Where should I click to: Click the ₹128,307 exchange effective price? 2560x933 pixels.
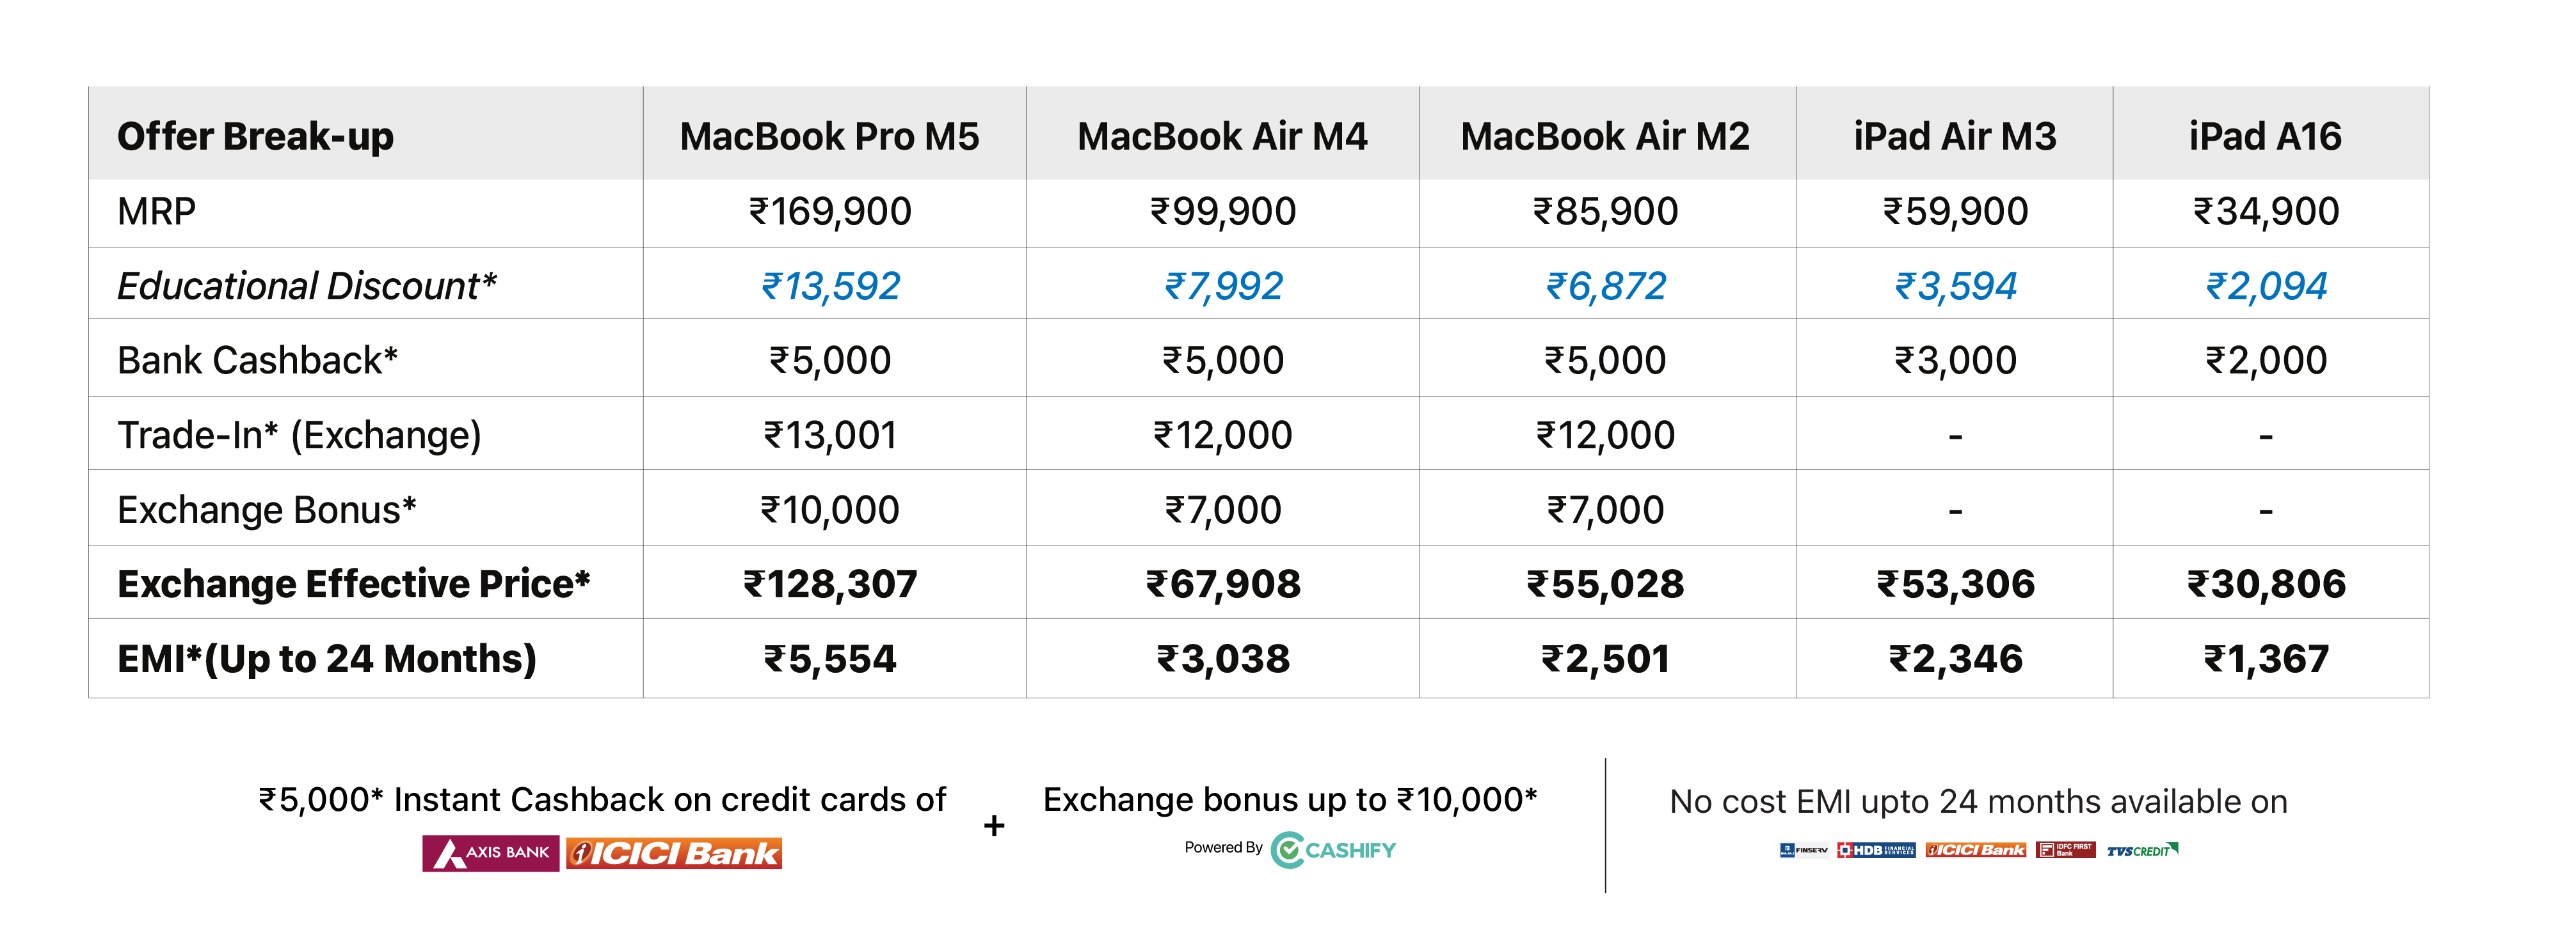click(830, 584)
